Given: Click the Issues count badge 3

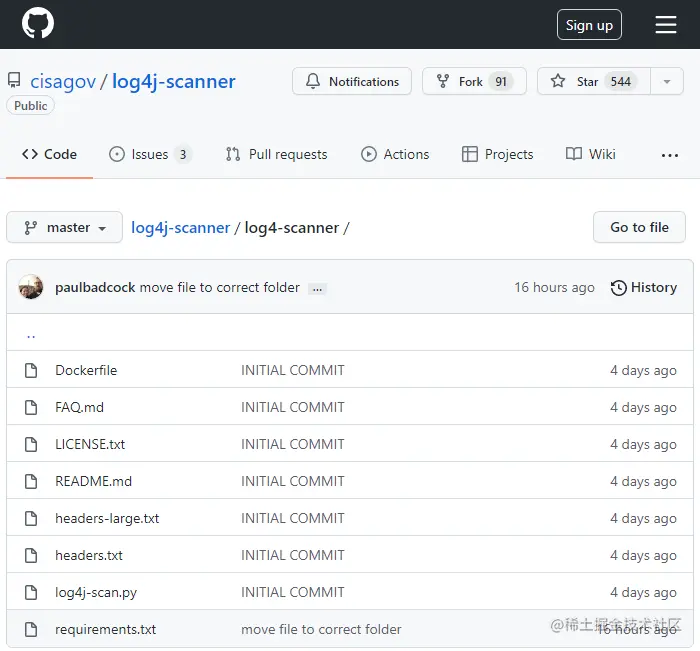Looking at the screenshot, I should (183, 154).
